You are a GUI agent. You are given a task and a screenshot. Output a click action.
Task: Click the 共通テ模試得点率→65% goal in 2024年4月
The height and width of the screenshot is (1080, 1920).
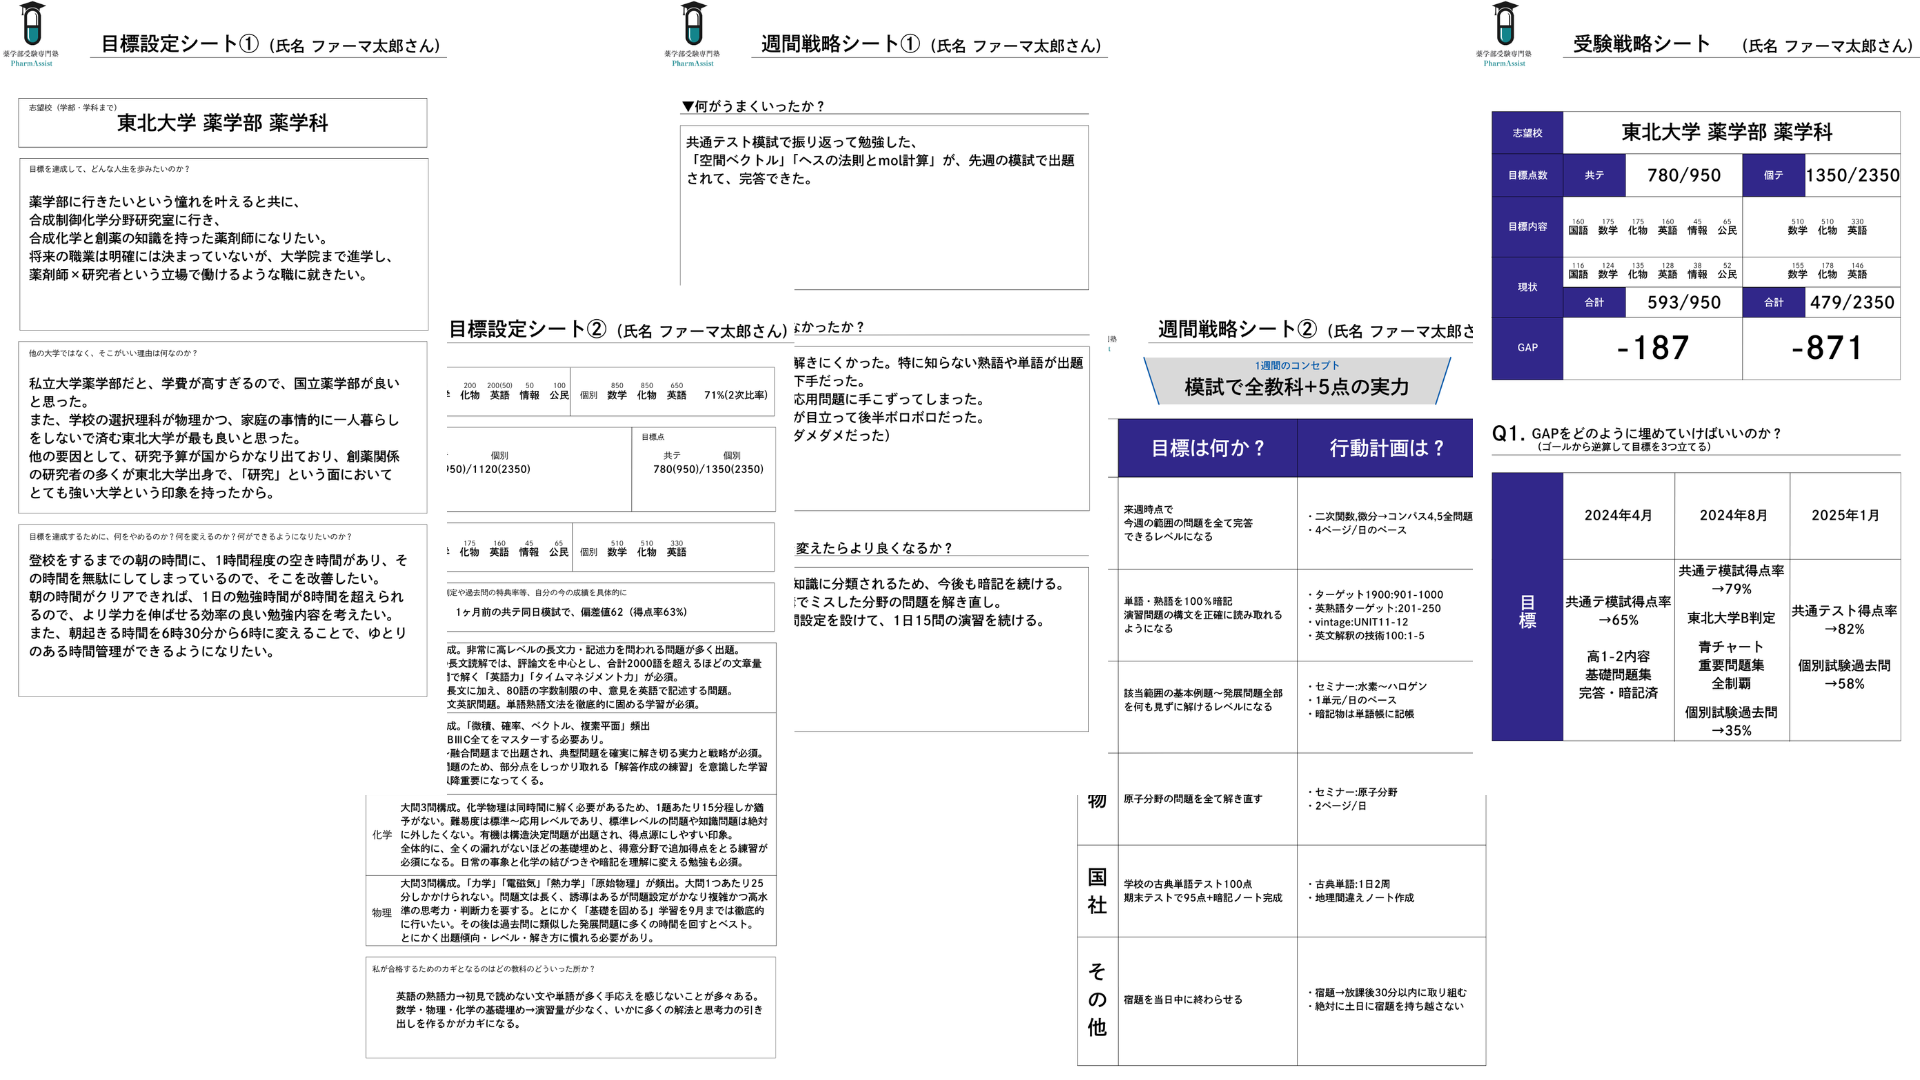click(1618, 611)
